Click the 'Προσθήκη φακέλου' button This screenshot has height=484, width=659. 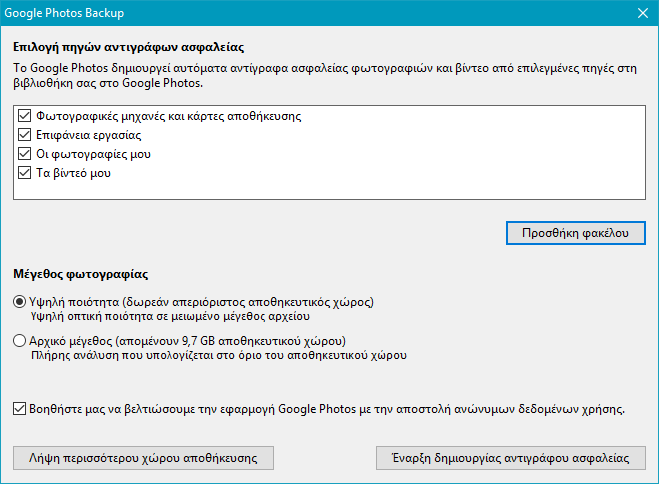pyautogui.click(x=575, y=232)
